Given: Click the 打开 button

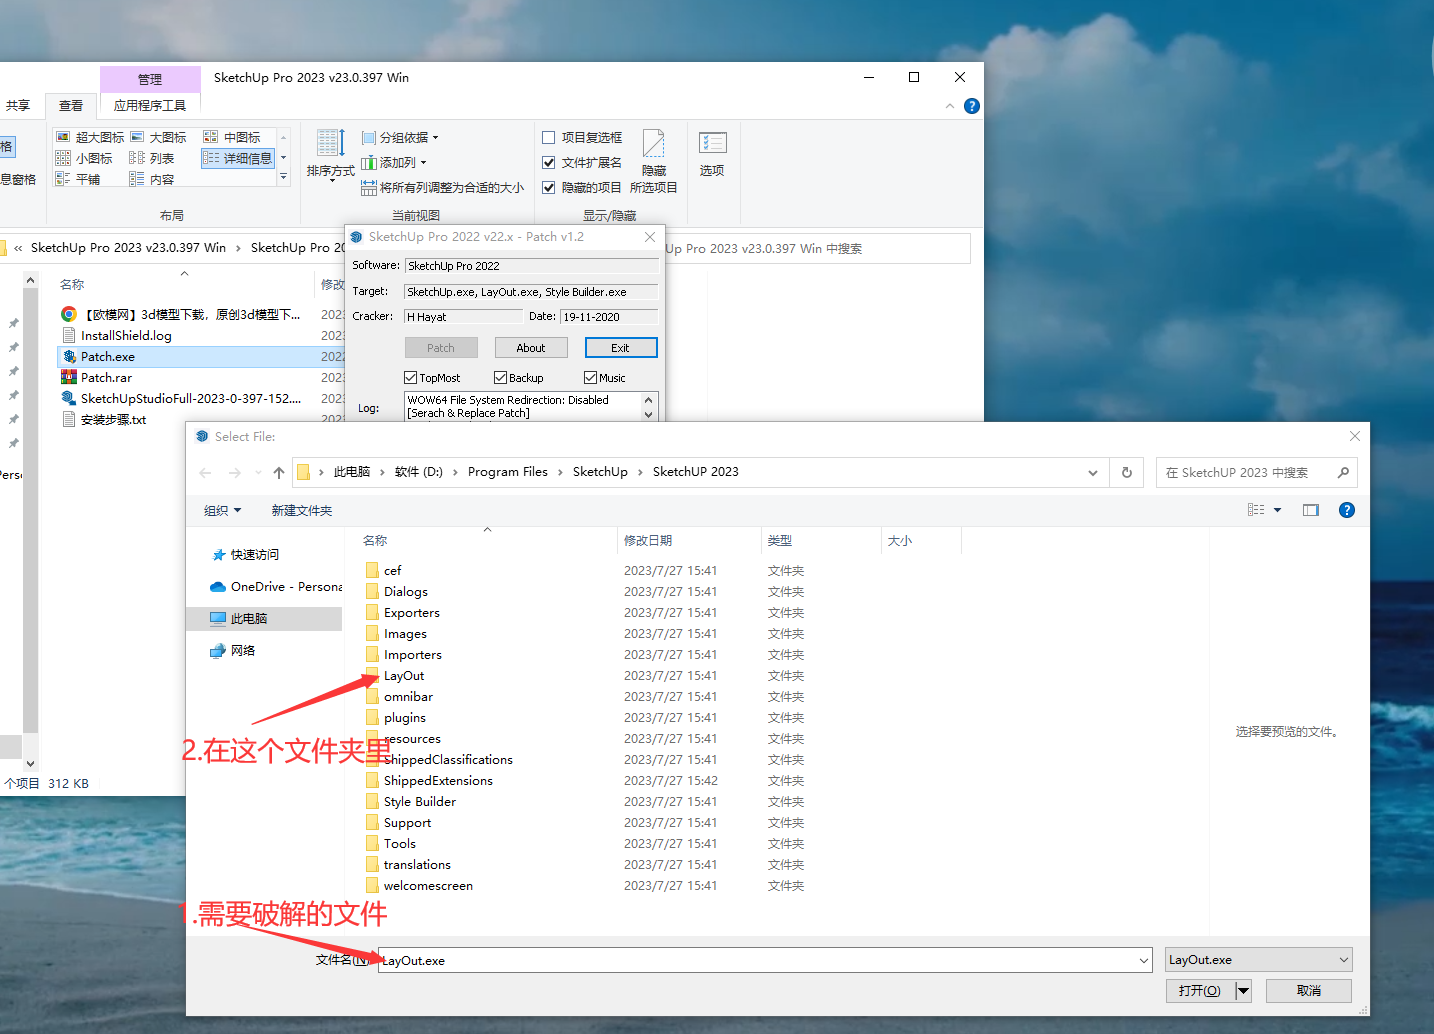Looking at the screenshot, I should (1200, 991).
